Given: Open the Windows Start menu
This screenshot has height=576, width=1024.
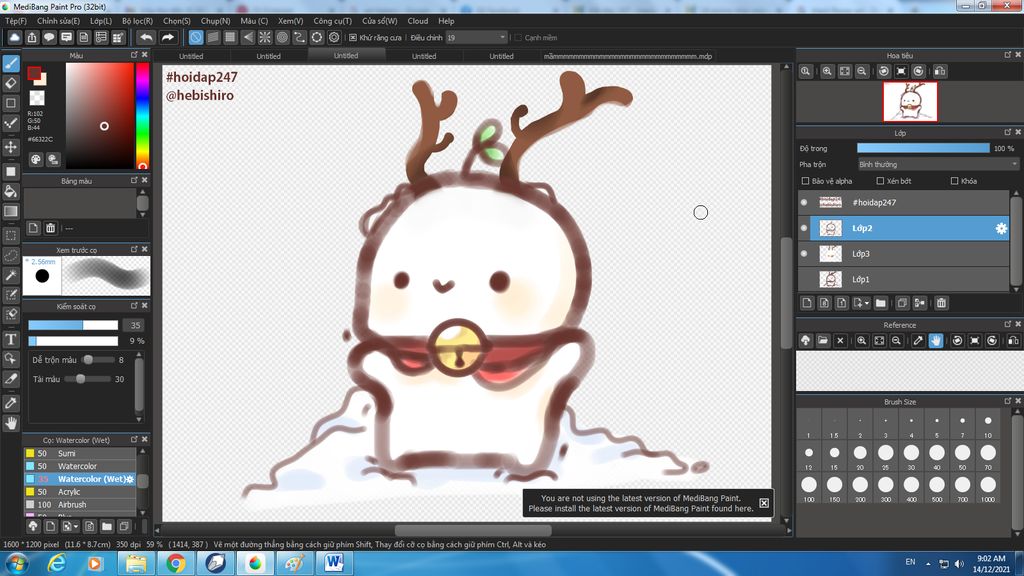Looking at the screenshot, I should (x=16, y=562).
